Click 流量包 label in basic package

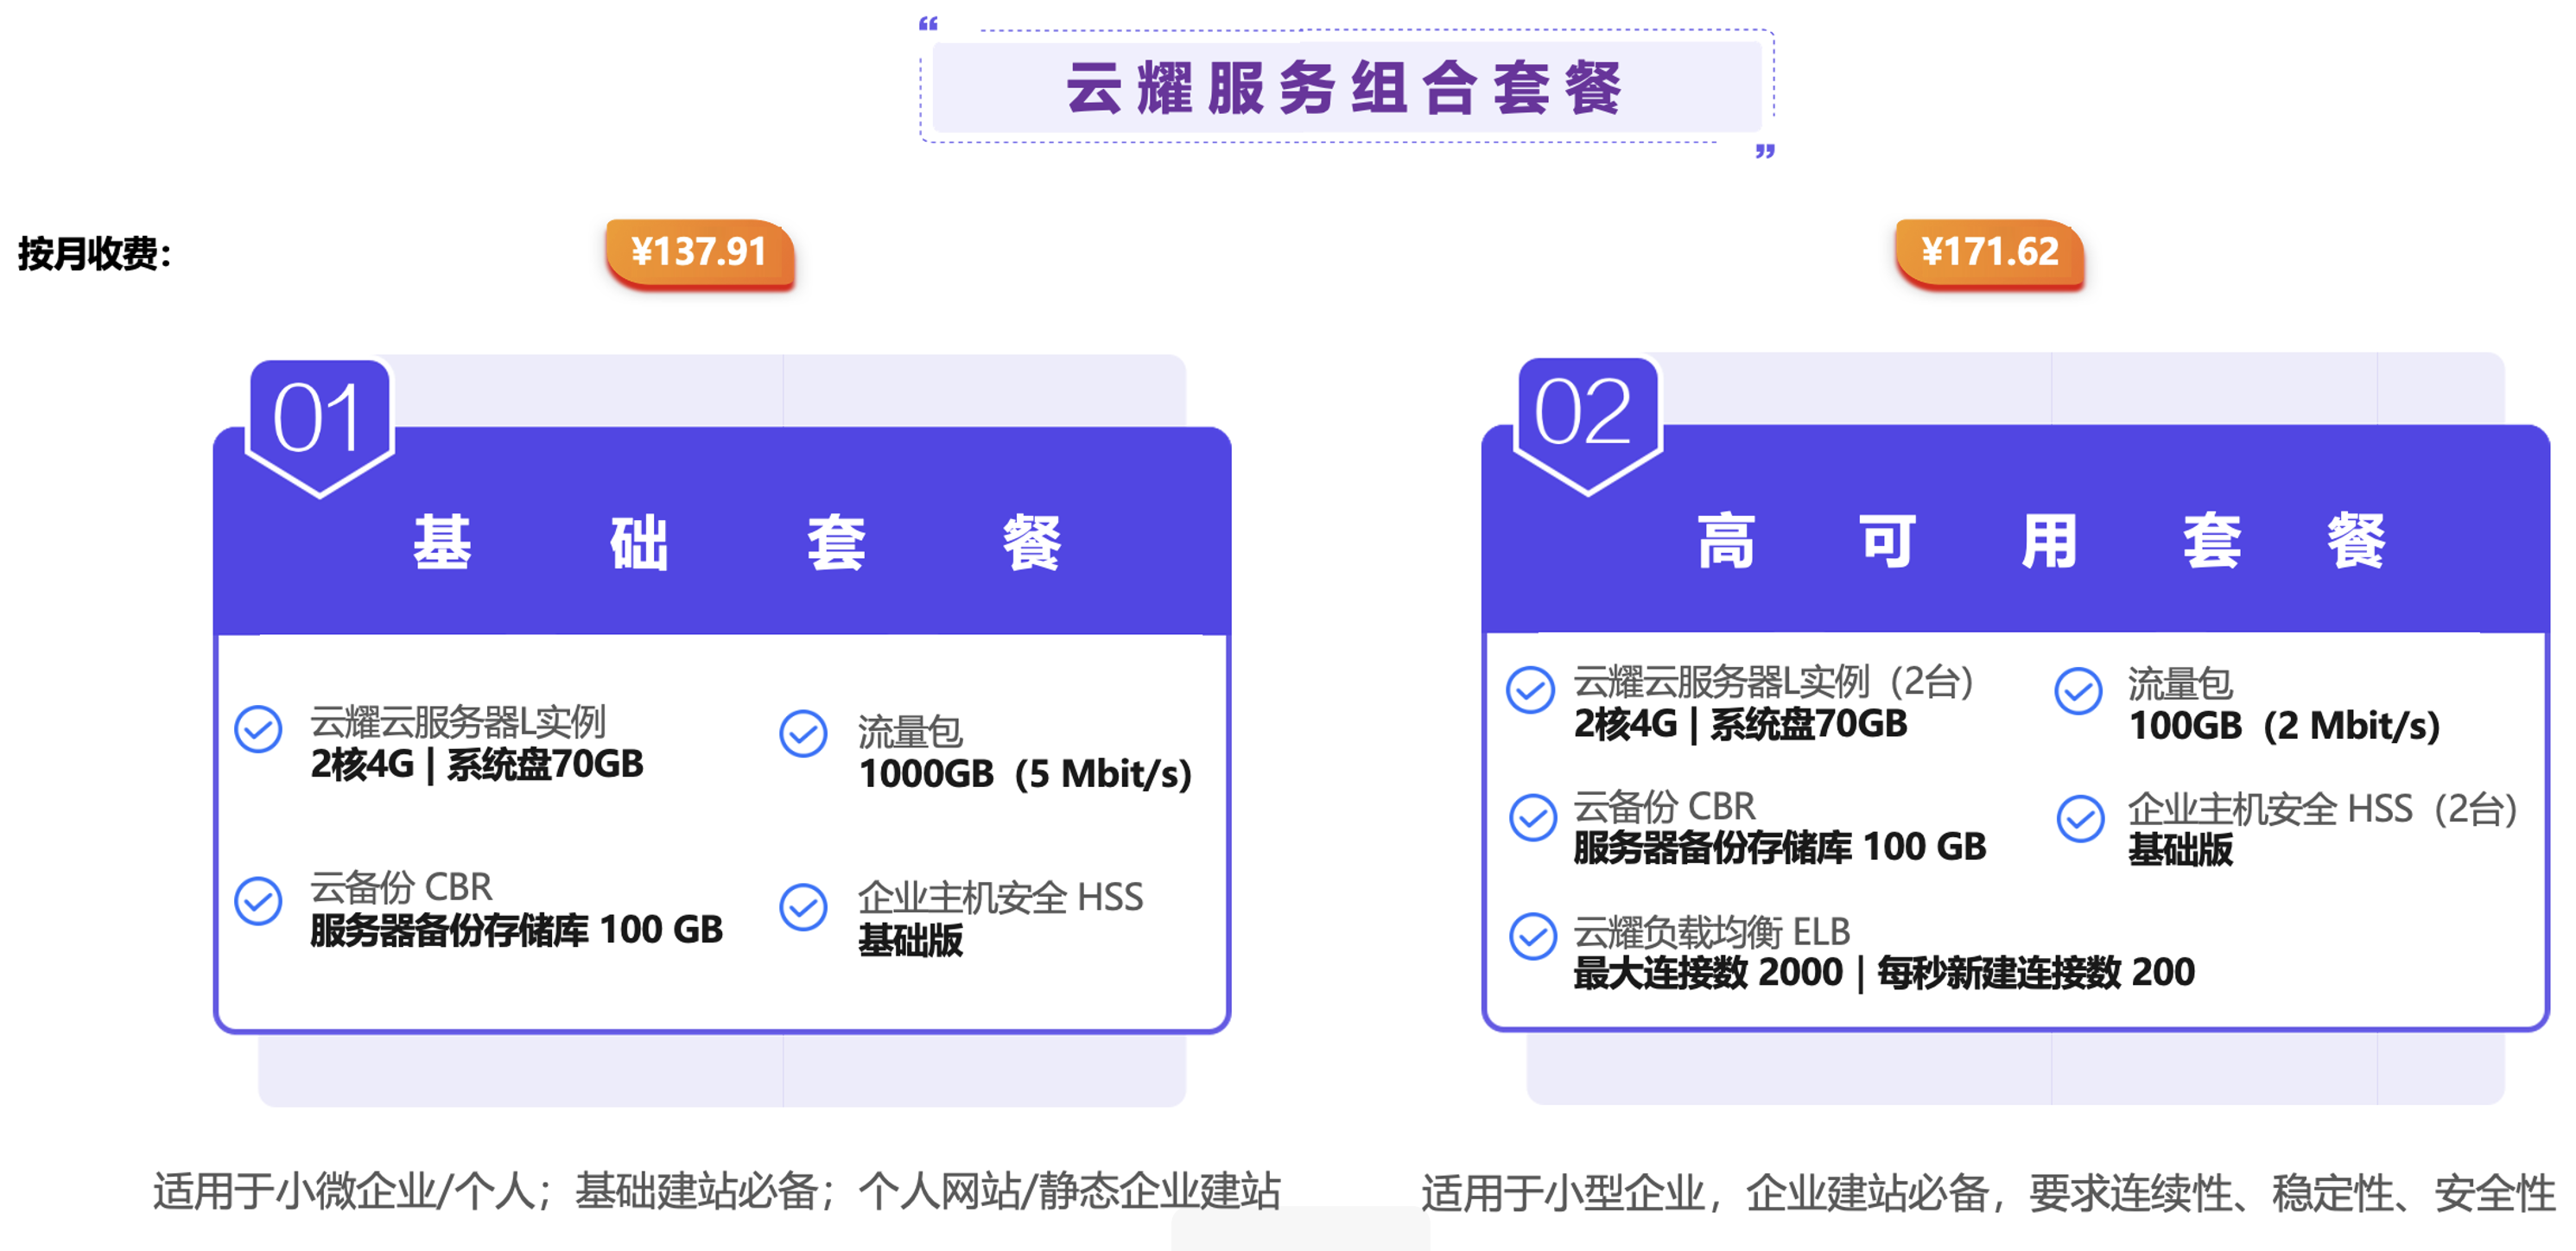(x=910, y=732)
